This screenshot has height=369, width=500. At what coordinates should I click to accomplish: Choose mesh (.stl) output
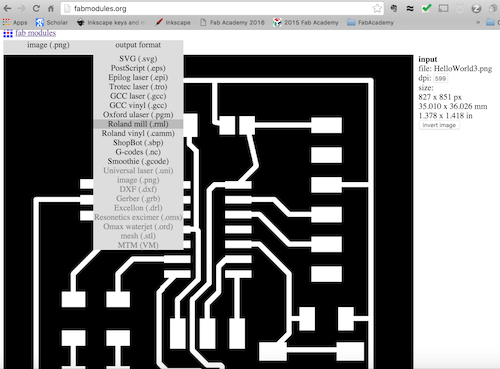coord(138,236)
